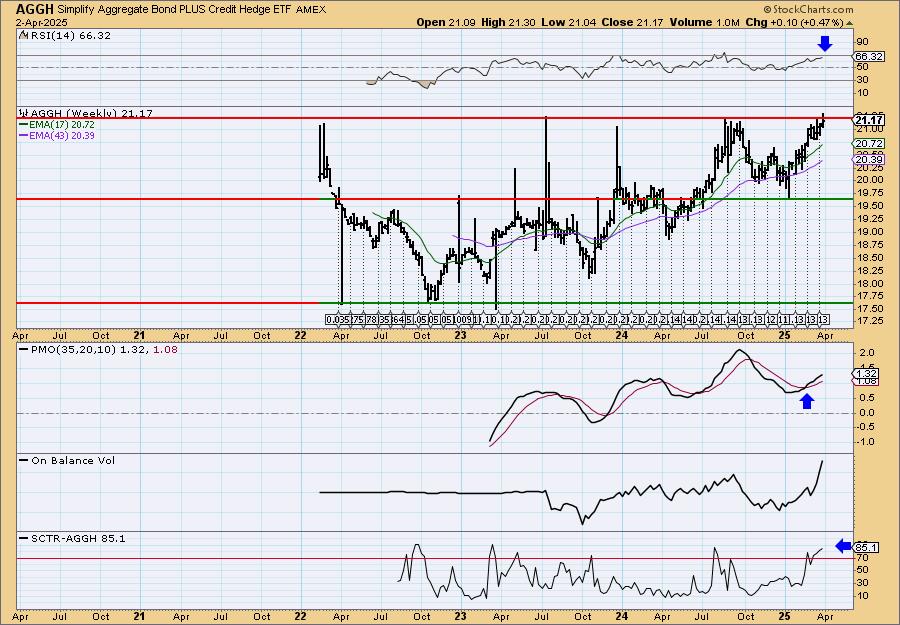Click the 0.0 level on the PMO axis
The width and height of the screenshot is (900, 625).
(x=867, y=413)
